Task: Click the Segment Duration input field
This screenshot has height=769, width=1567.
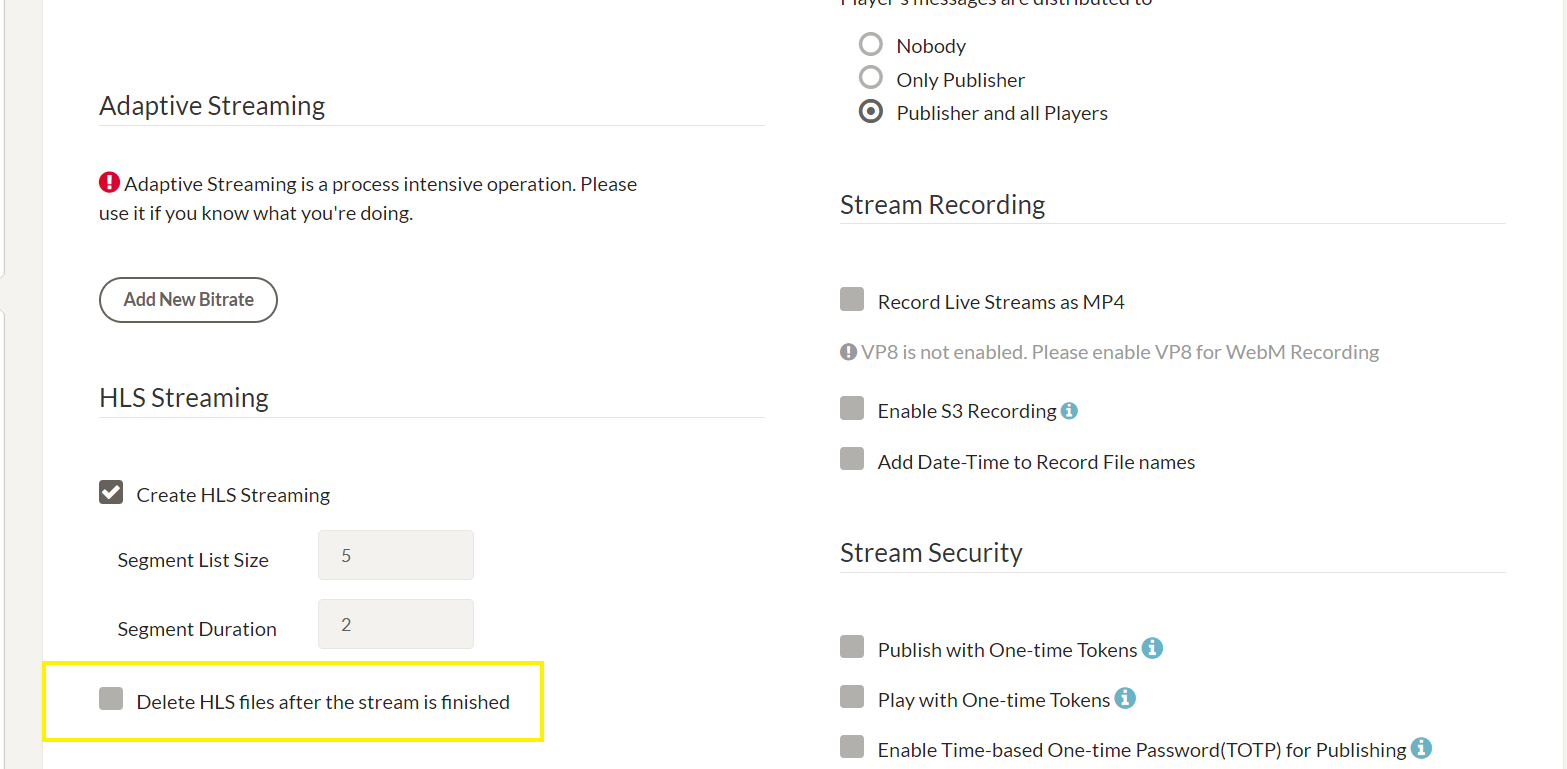Action: click(x=396, y=624)
